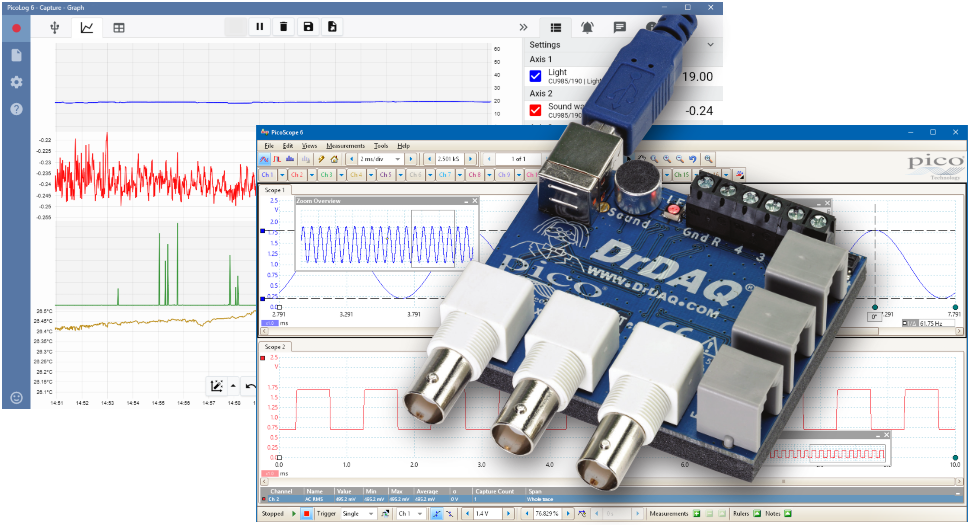This screenshot has width=970, height=525.
Task: Switch to Scope 2 tab
Action: [x=275, y=347]
